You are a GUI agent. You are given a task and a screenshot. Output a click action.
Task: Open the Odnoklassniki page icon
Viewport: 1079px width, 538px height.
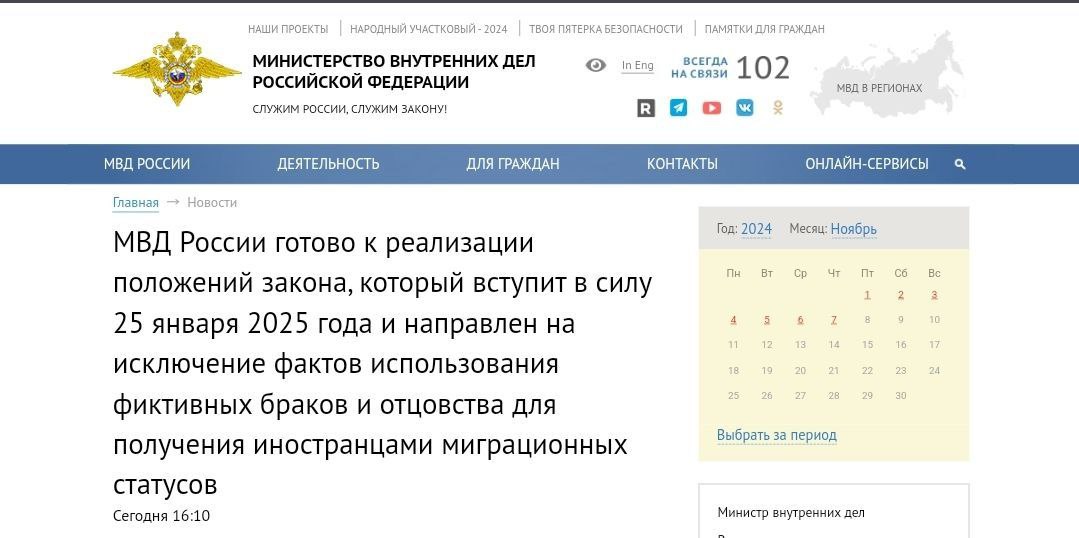tap(777, 108)
